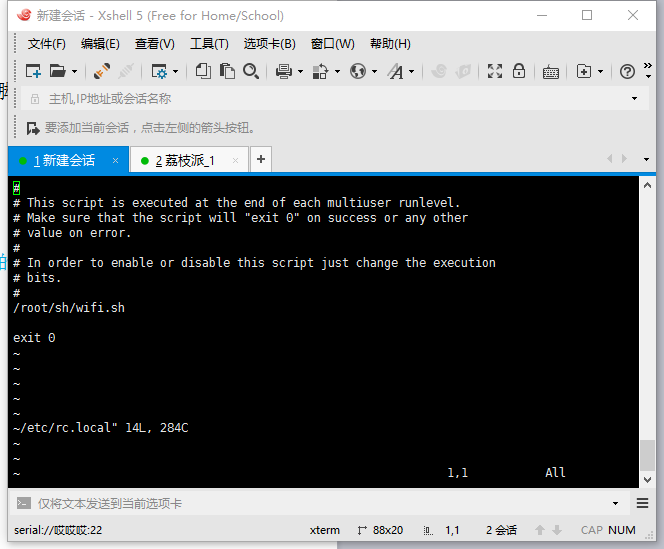Viewport: 664px width, 549px height.
Task: Expand the compose bar dropdown arrow
Action: tap(615, 503)
